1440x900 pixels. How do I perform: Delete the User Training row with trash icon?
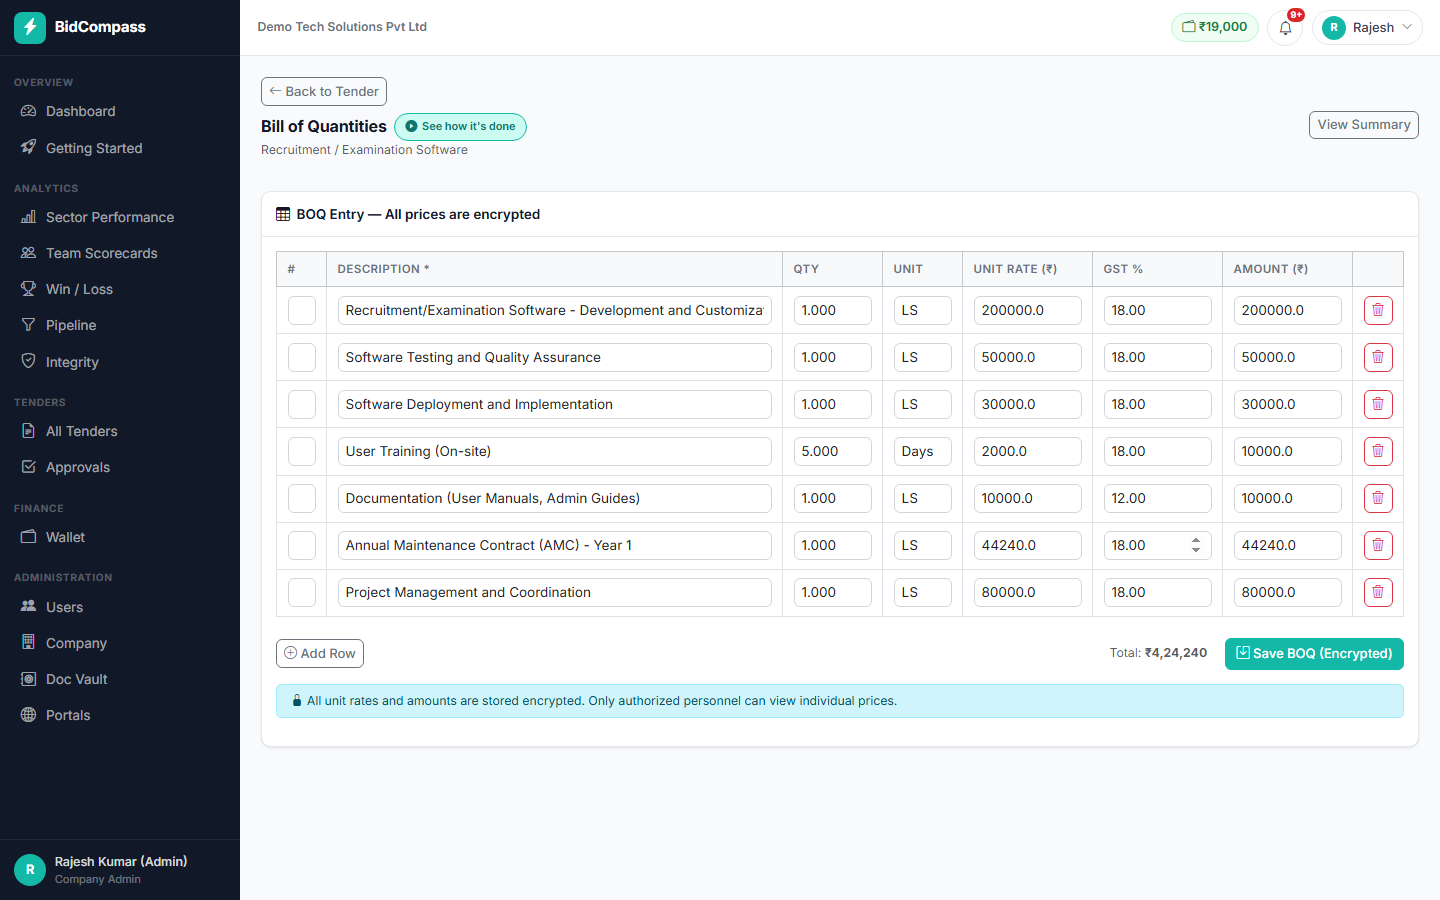coord(1378,451)
